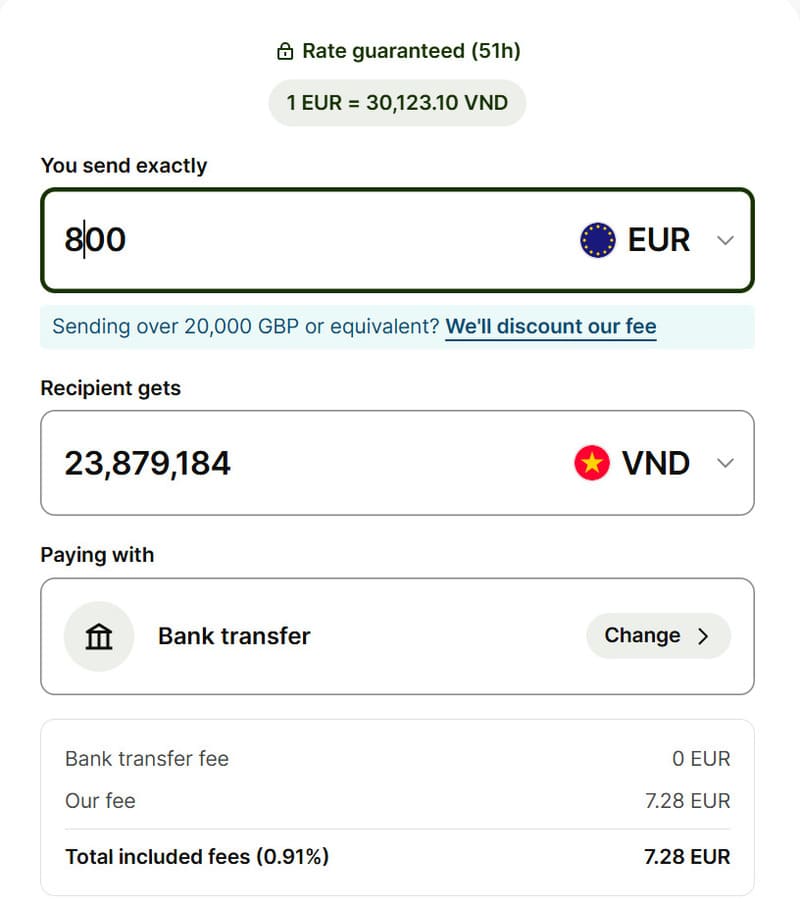Click into the You send exactly amount field

(x=300, y=240)
